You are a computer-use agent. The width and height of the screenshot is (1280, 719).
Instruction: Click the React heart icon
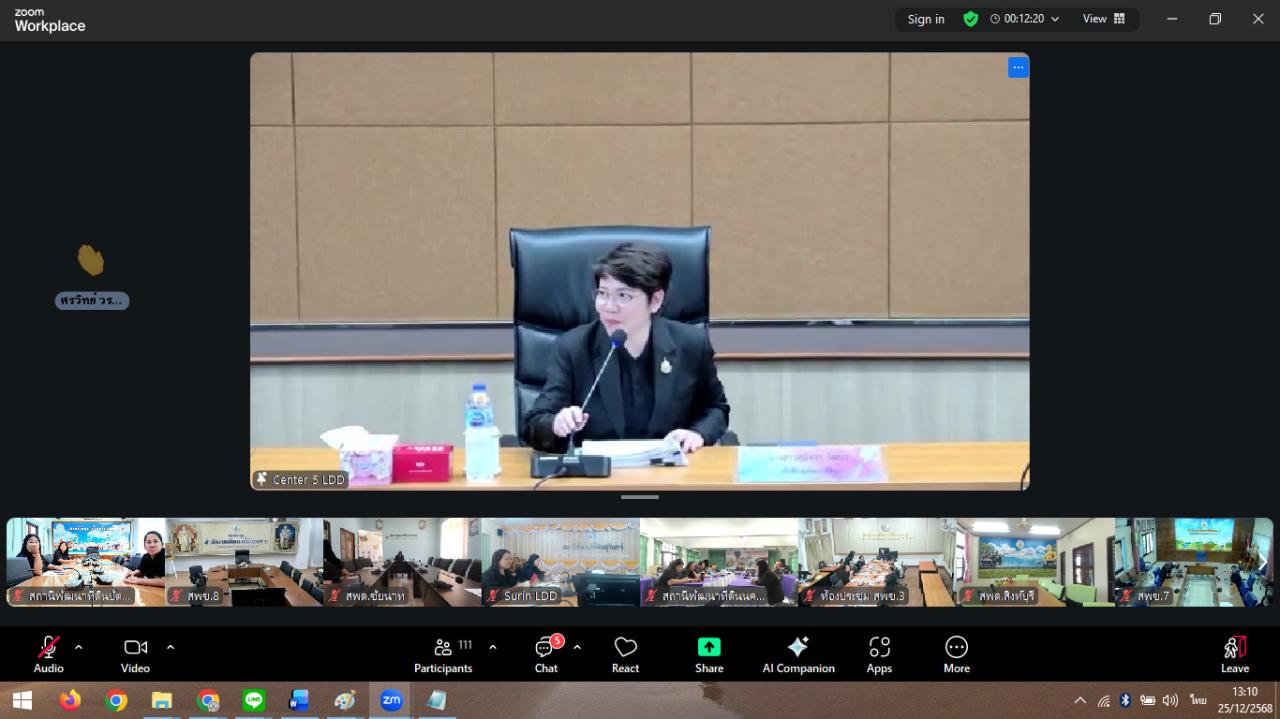625,655
